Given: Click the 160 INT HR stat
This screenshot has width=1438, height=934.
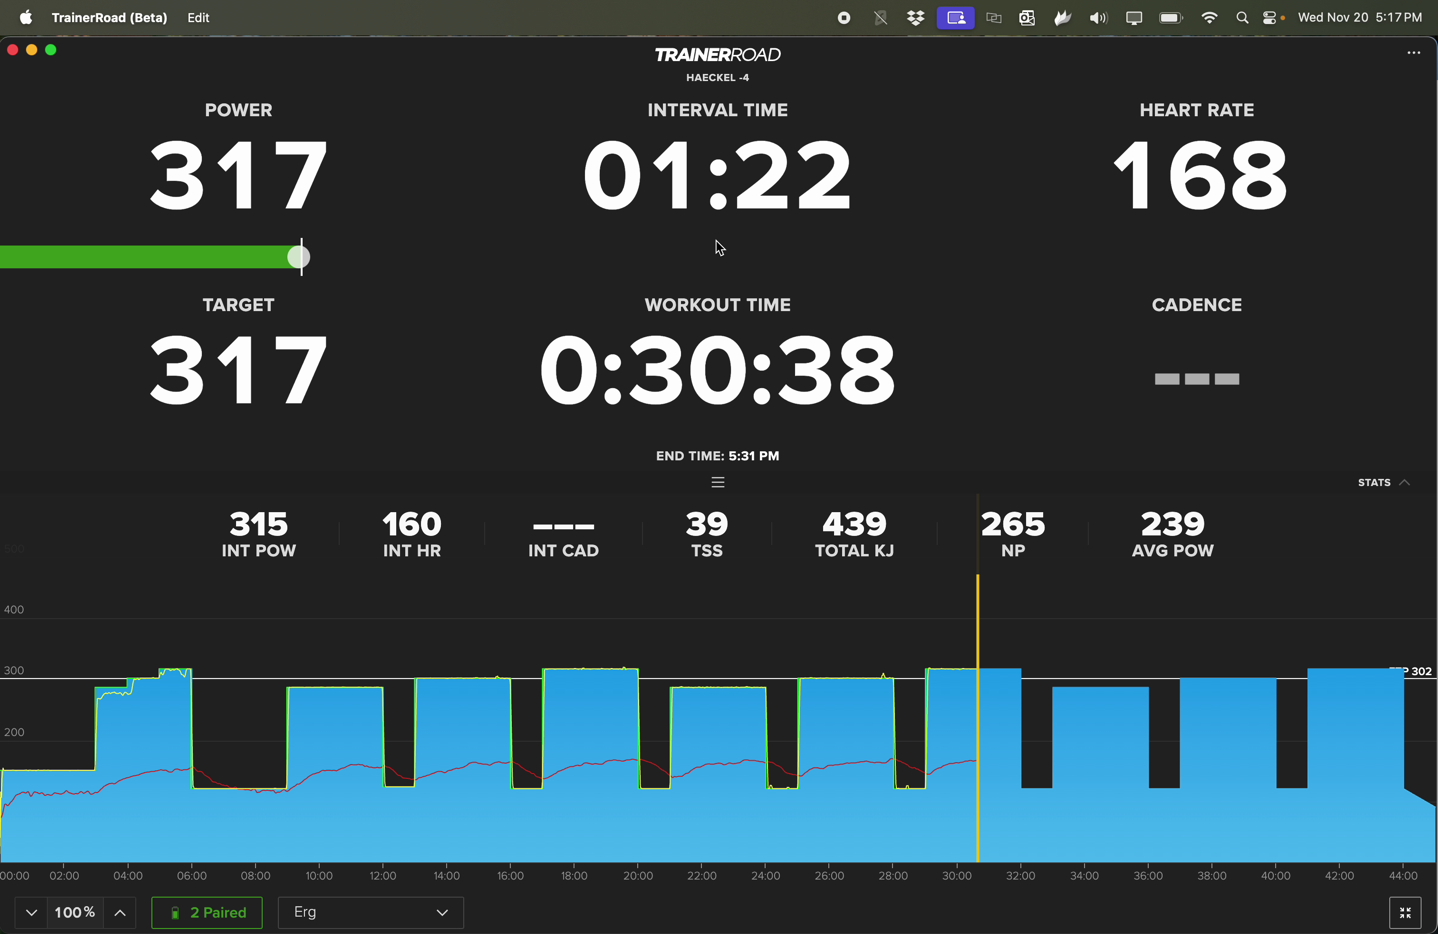Looking at the screenshot, I should (412, 534).
